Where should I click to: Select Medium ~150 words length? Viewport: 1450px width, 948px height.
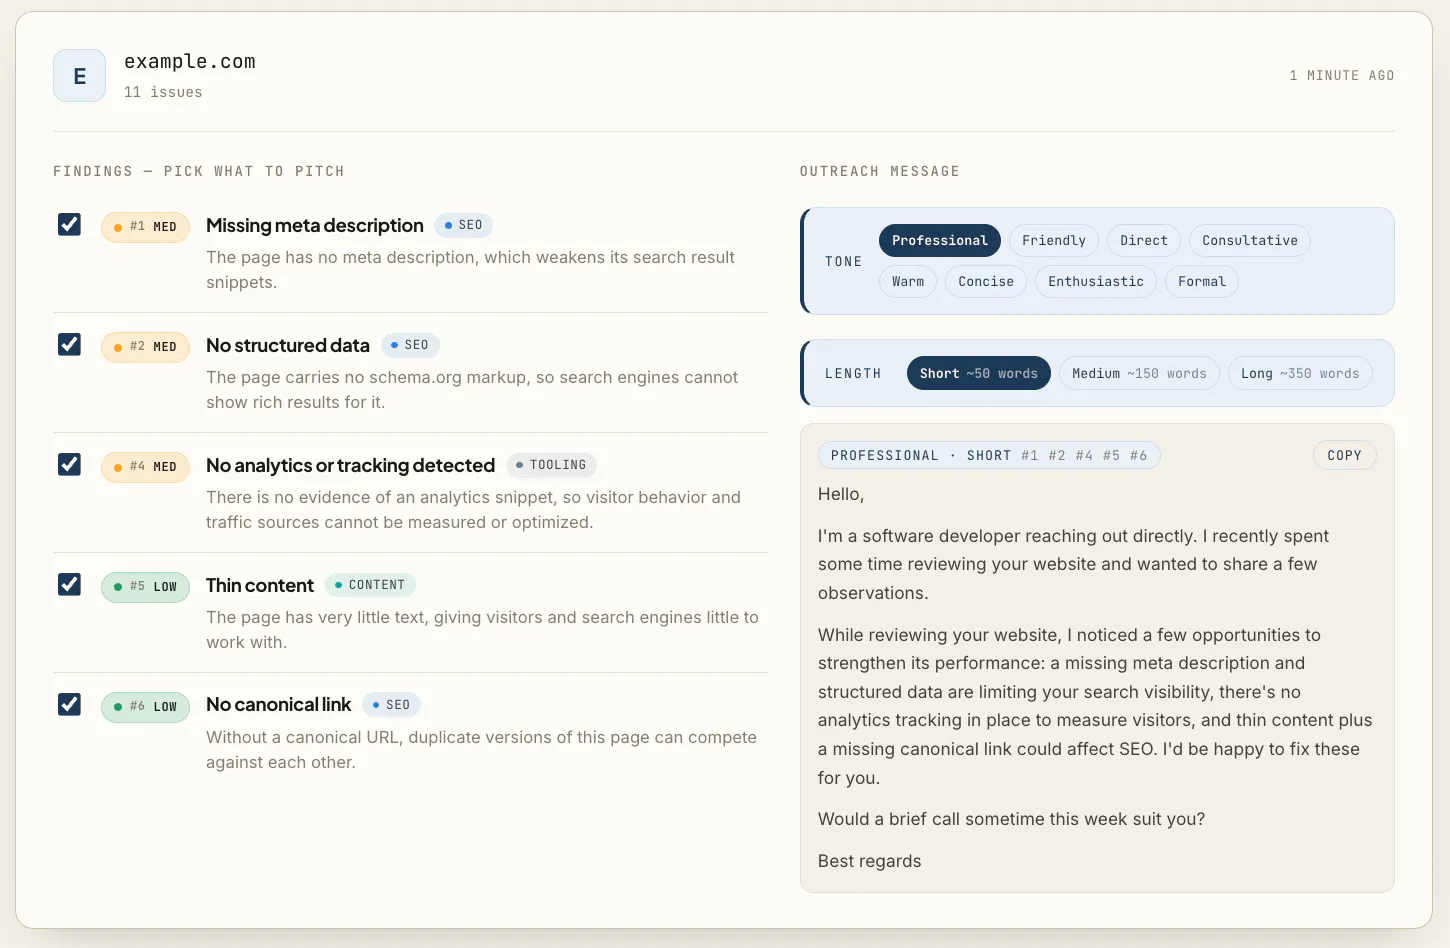(1140, 373)
